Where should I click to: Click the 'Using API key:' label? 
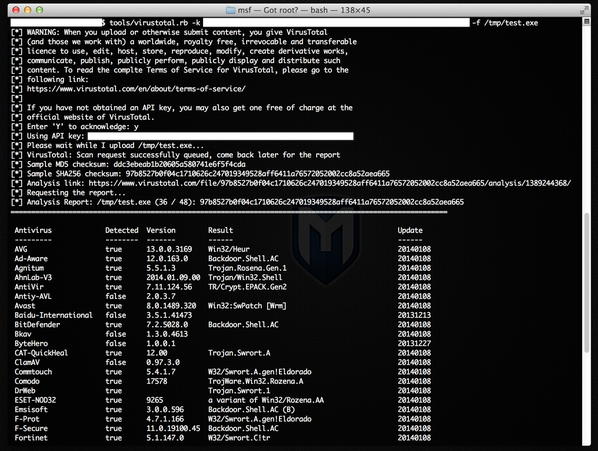56,136
